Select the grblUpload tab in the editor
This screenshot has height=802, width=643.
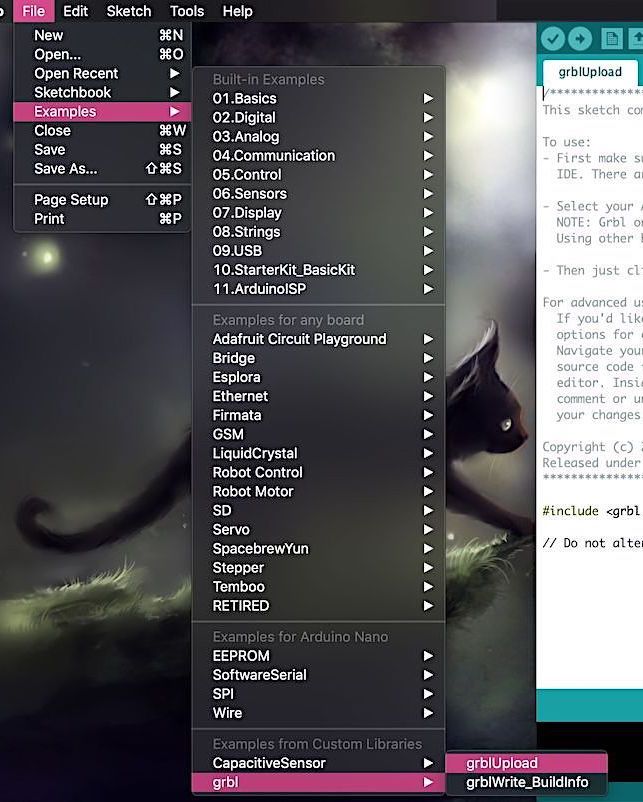coord(590,72)
